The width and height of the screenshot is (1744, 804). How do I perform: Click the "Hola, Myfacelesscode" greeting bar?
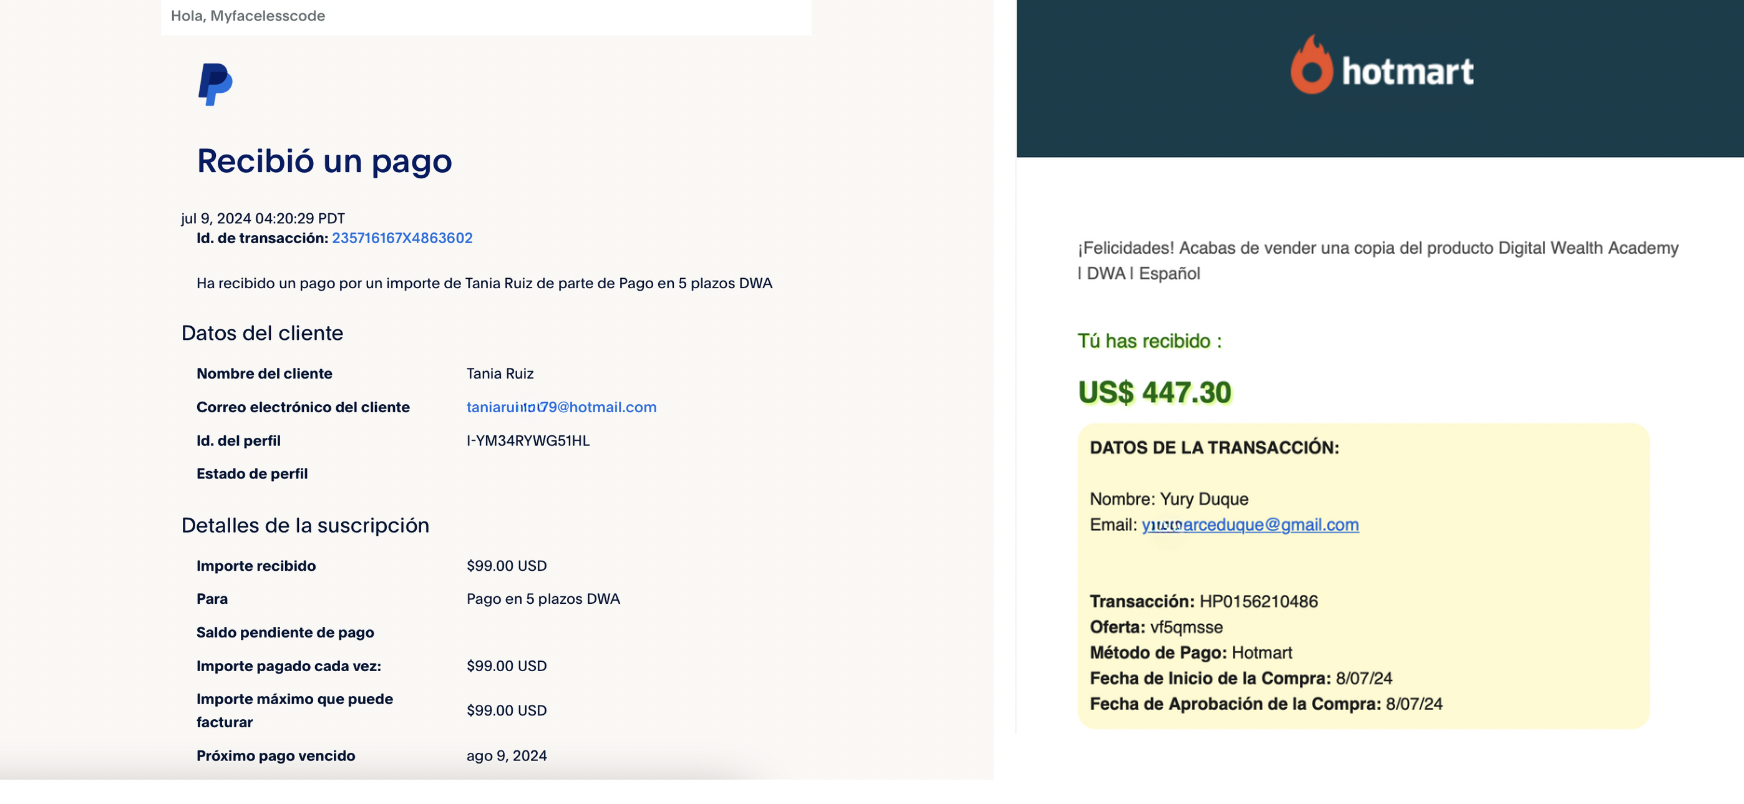248,16
